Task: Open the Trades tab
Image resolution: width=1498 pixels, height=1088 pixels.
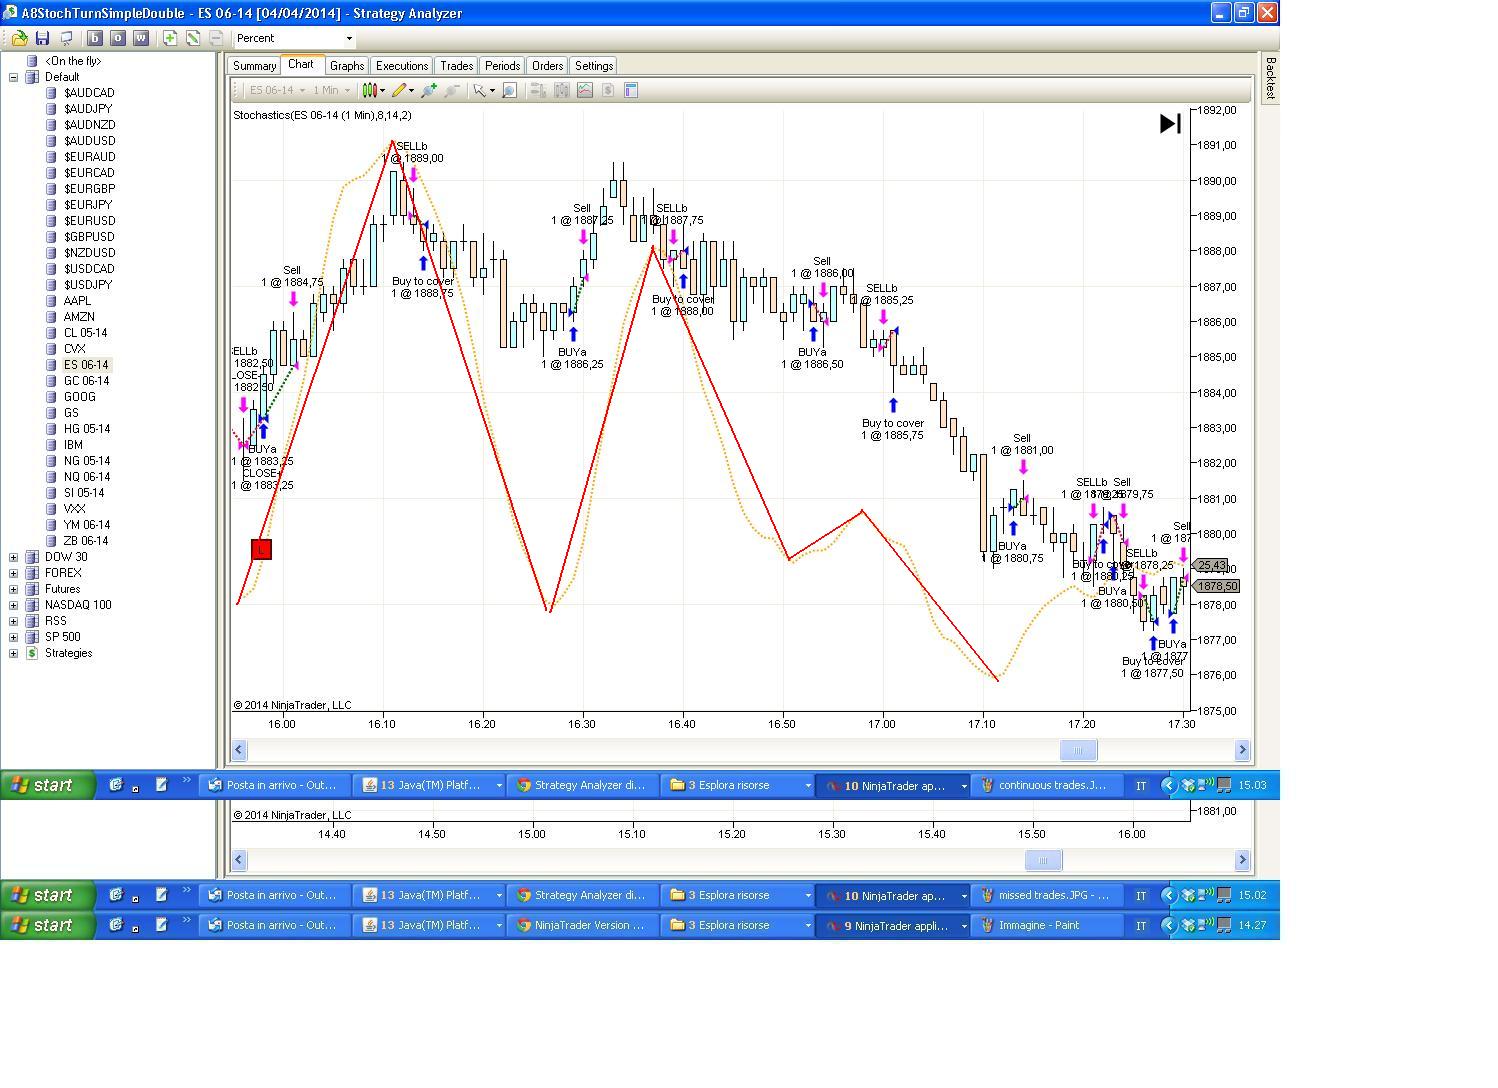Action: pyautogui.click(x=457, y=66)
